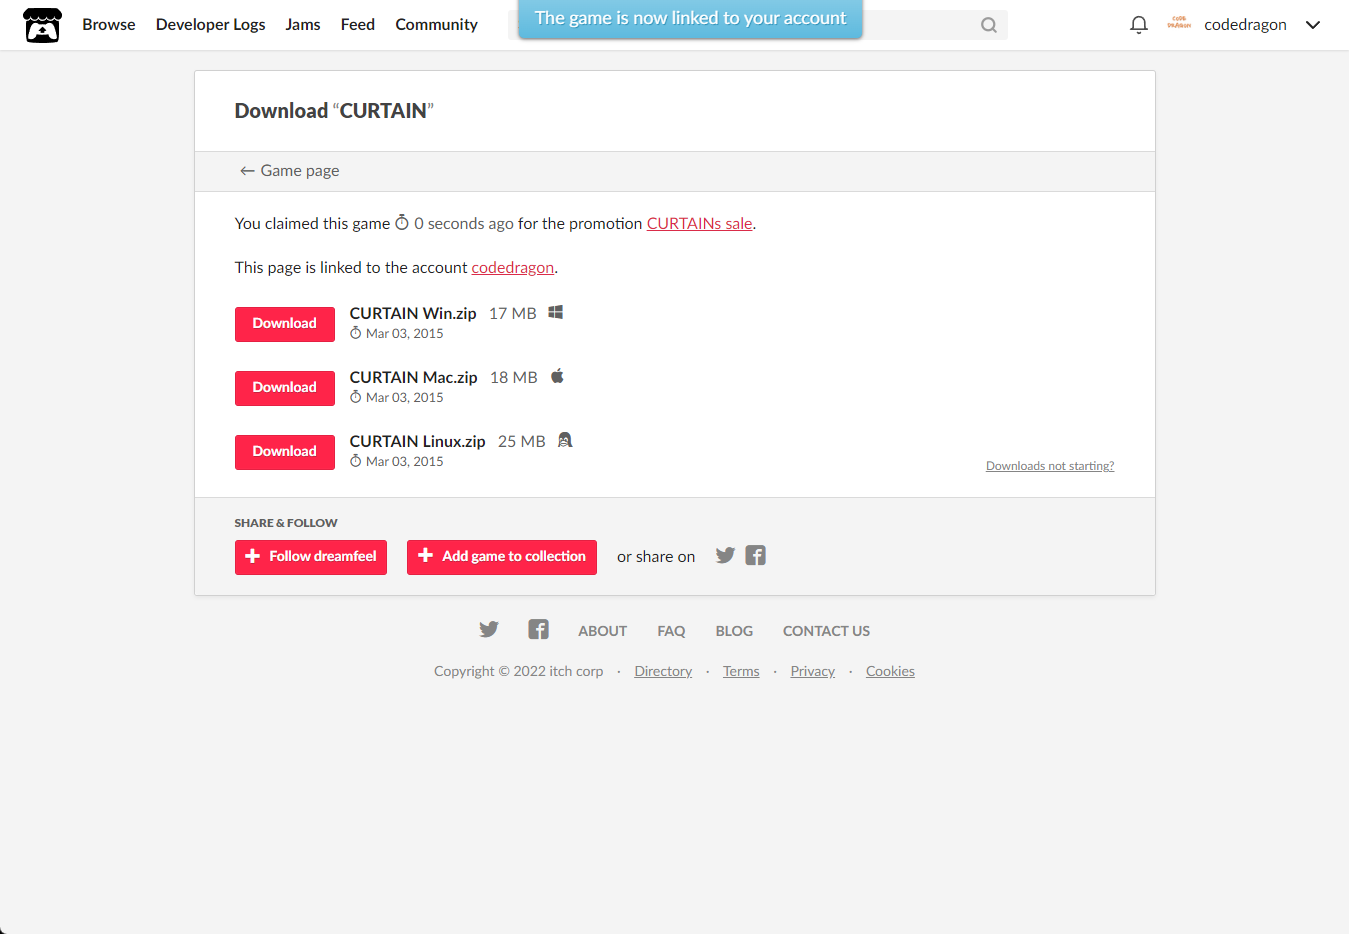Go to Browse in the navigation

coord(109,25)
